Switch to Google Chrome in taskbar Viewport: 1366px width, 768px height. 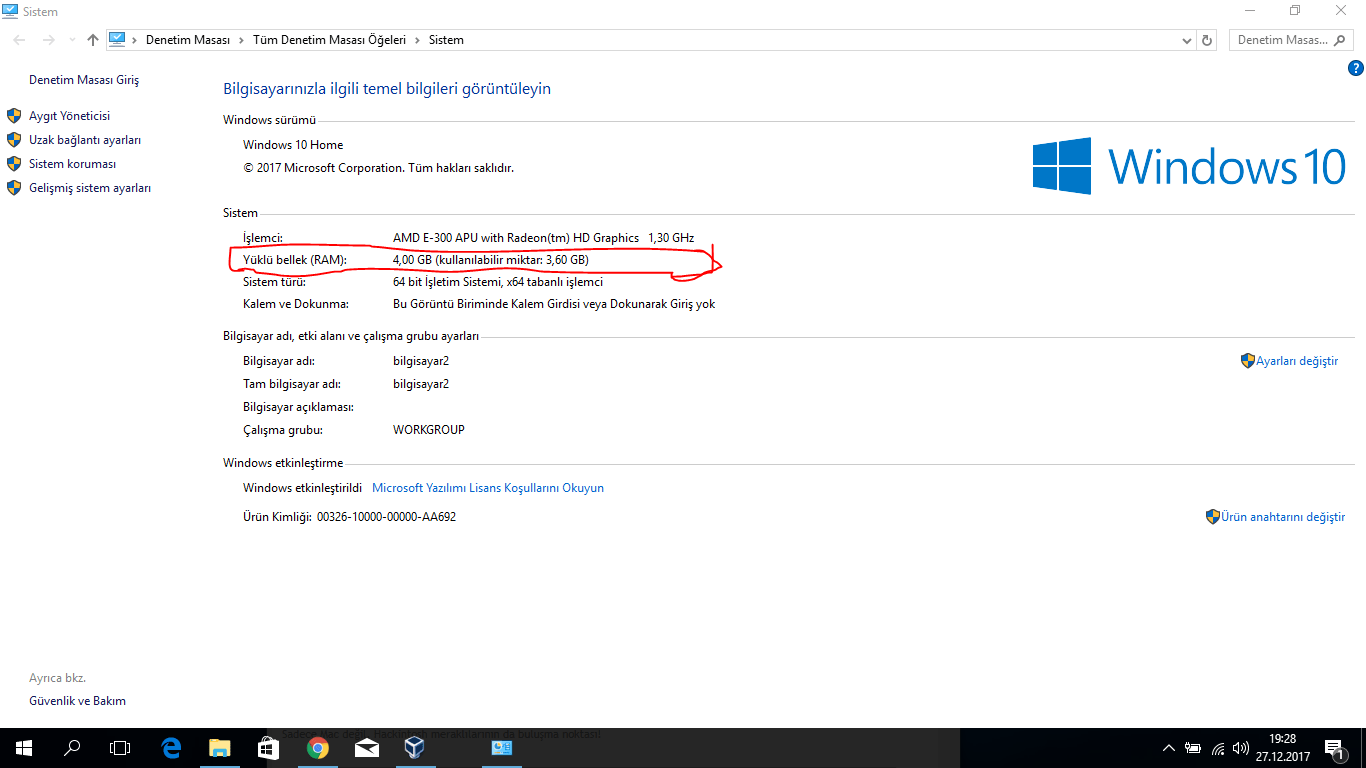317,748
